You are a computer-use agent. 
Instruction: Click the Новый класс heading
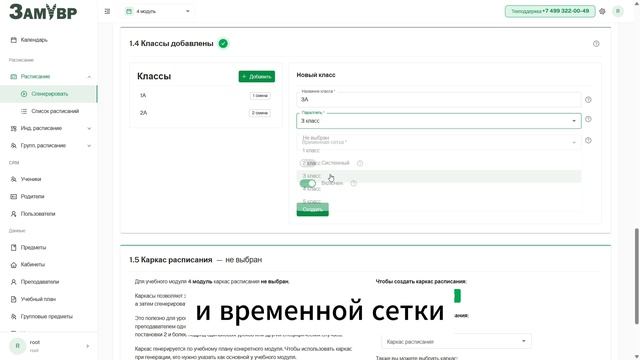pyautogui.click(x=316, y=75)
